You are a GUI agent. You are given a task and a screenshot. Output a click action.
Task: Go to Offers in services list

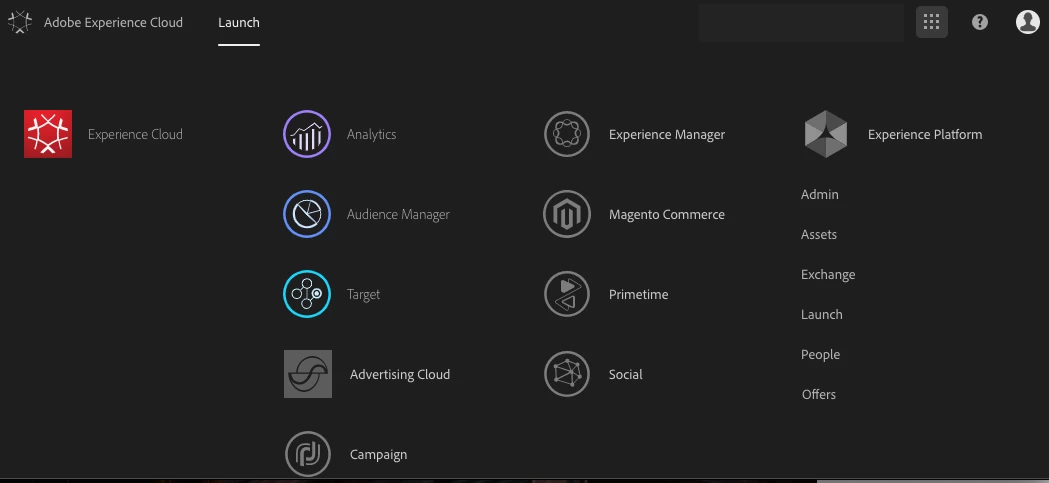(819, 394)
